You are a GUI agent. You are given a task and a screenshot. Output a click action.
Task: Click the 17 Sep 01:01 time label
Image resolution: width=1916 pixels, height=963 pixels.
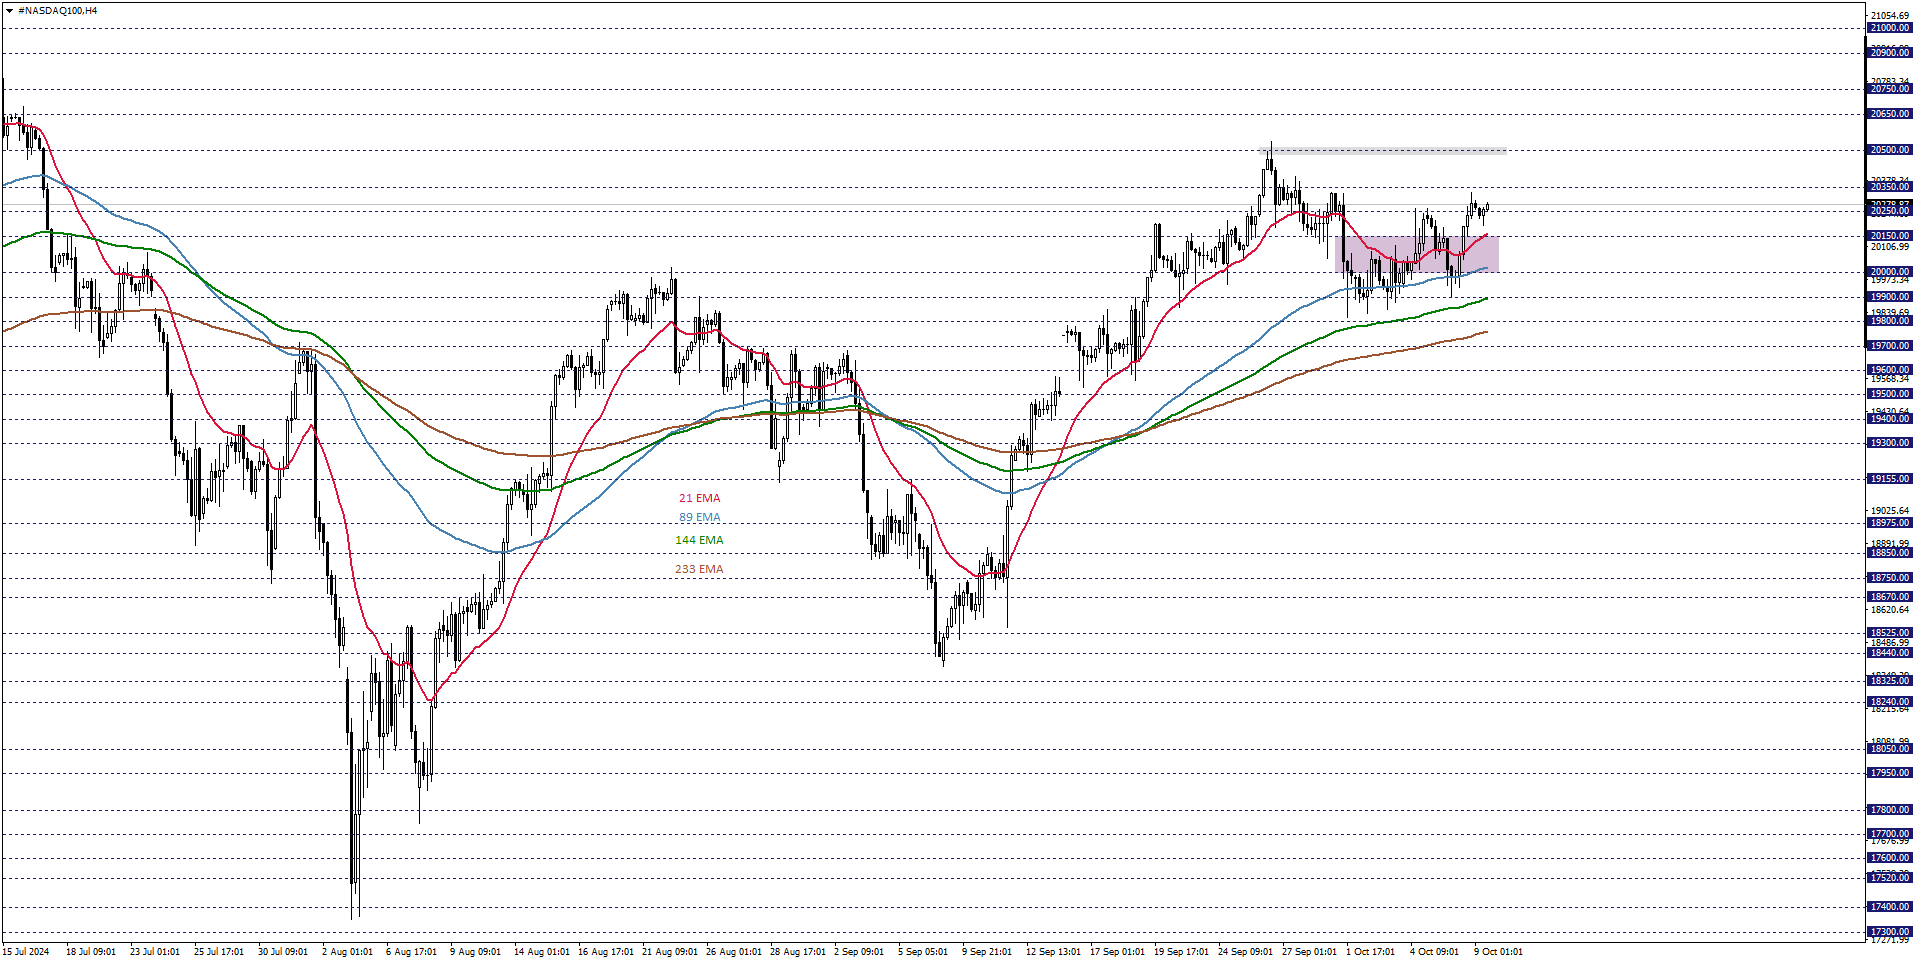click(x=1118, y=952)
